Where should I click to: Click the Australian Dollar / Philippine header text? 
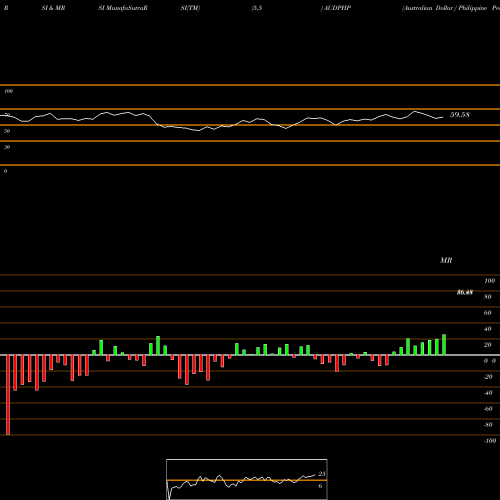click(445, 8)
